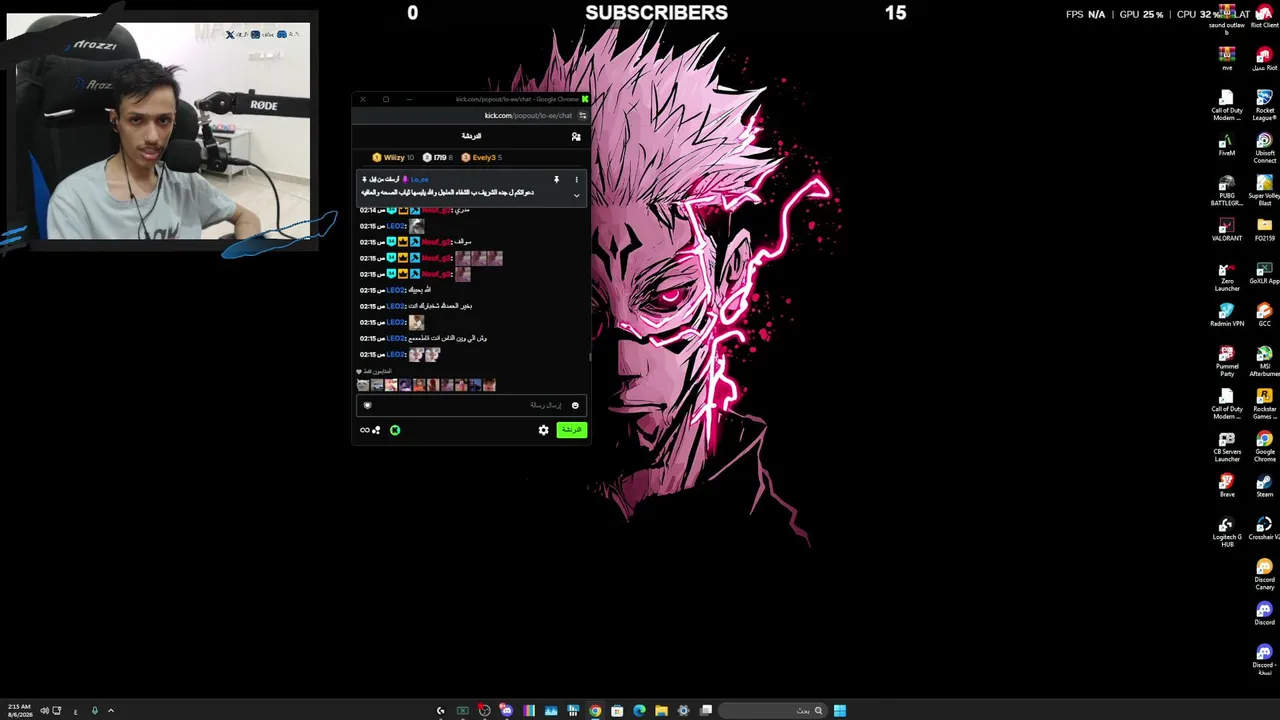The height and width of the screenshot is (720, 1280).
Task: Click the site settings icon in address bar
Action: (x=582, y=115)
